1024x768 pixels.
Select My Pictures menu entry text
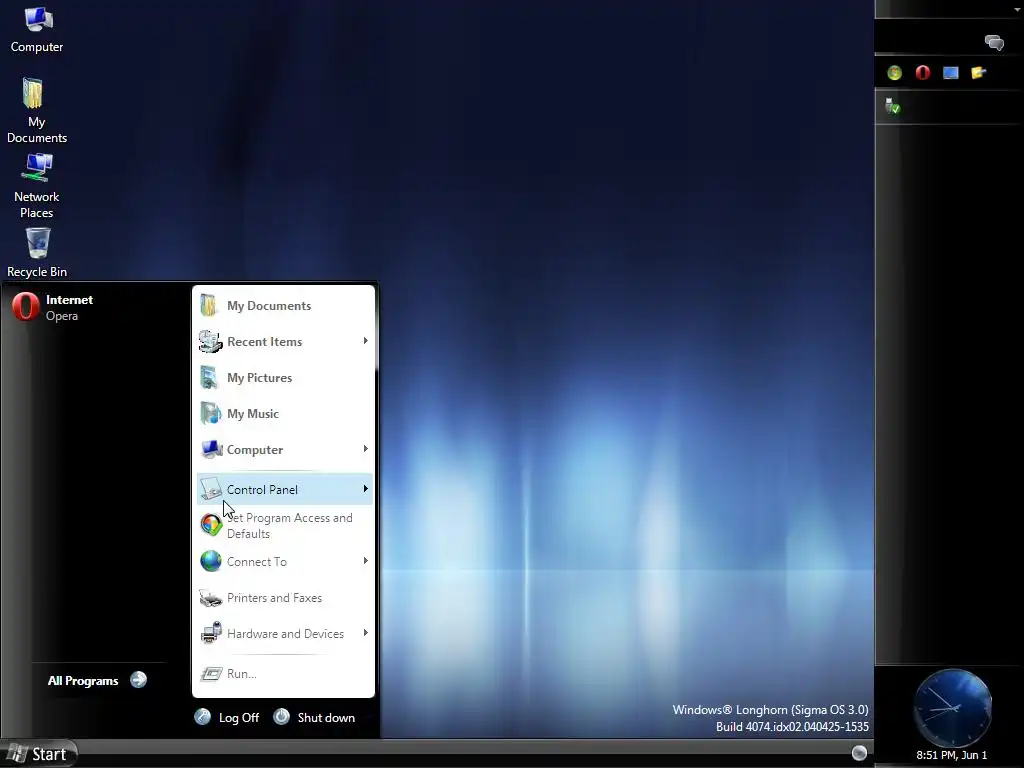(x=259, y=377)
